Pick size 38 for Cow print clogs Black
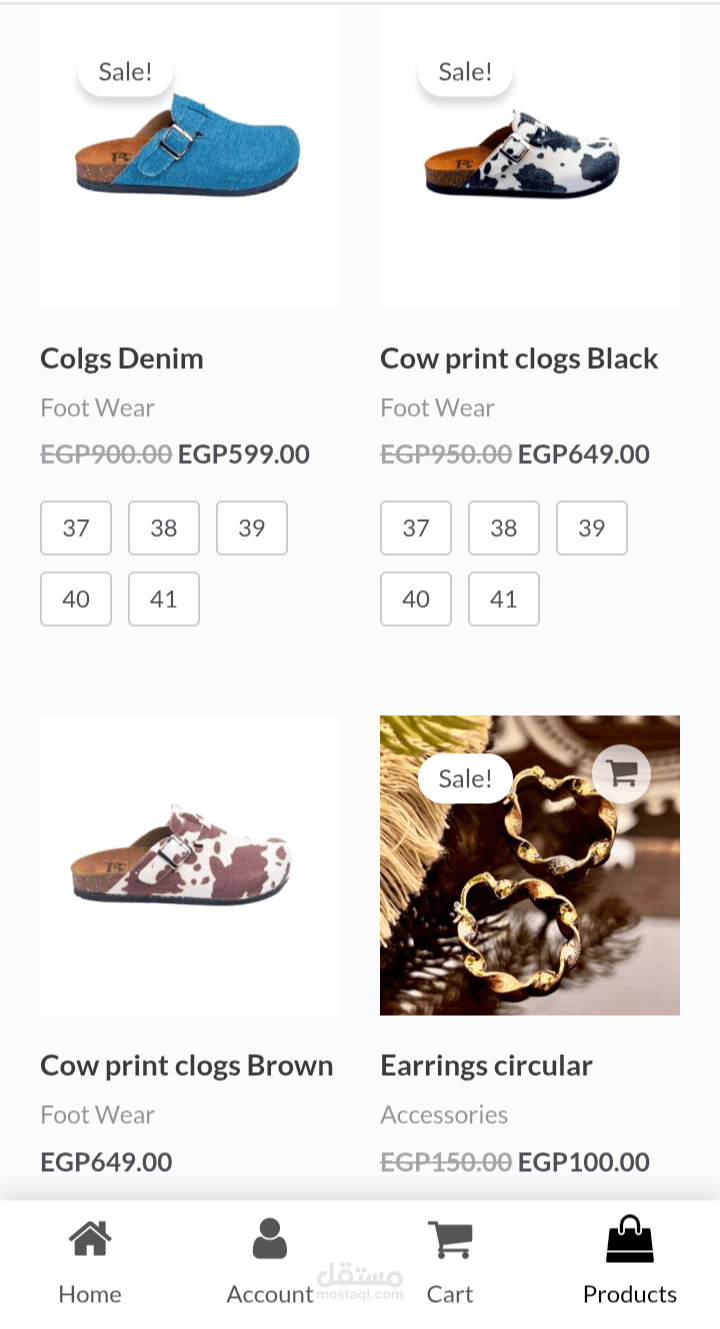The height and width of the screenshot is (1329, 720). [x=504, y=528]
